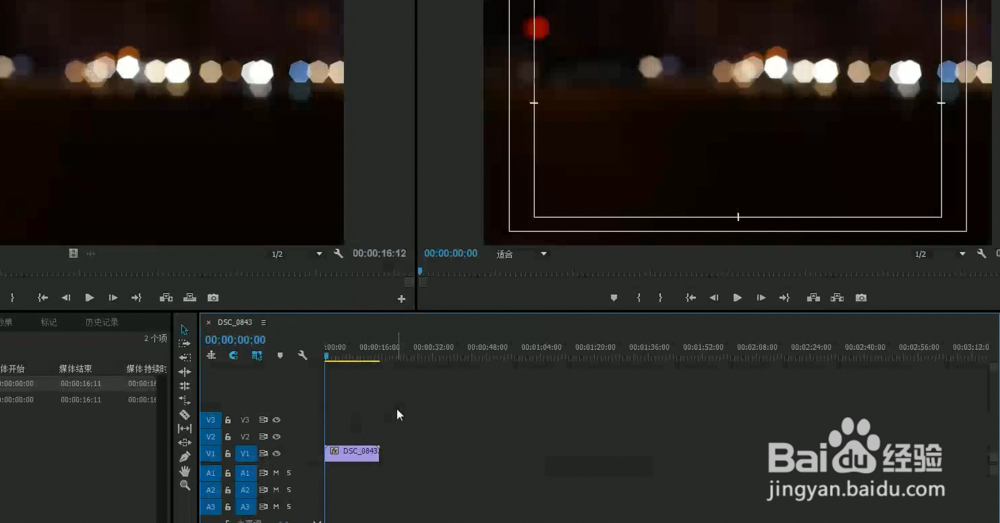Lock the V1 track
1000x523 pixels.
point(228,453)
